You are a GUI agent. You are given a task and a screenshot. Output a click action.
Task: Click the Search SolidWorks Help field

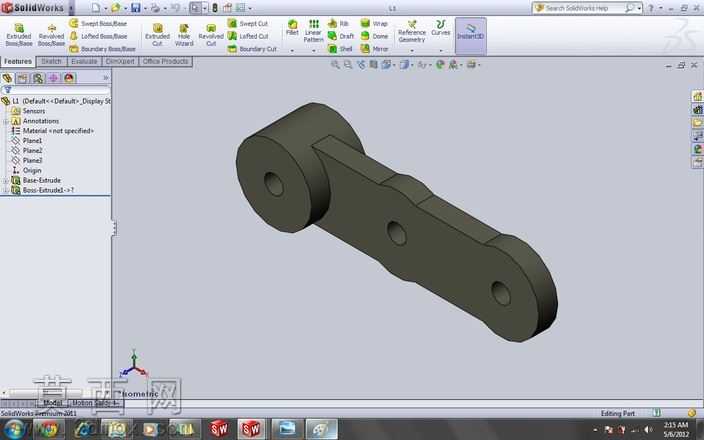point(583,8)
